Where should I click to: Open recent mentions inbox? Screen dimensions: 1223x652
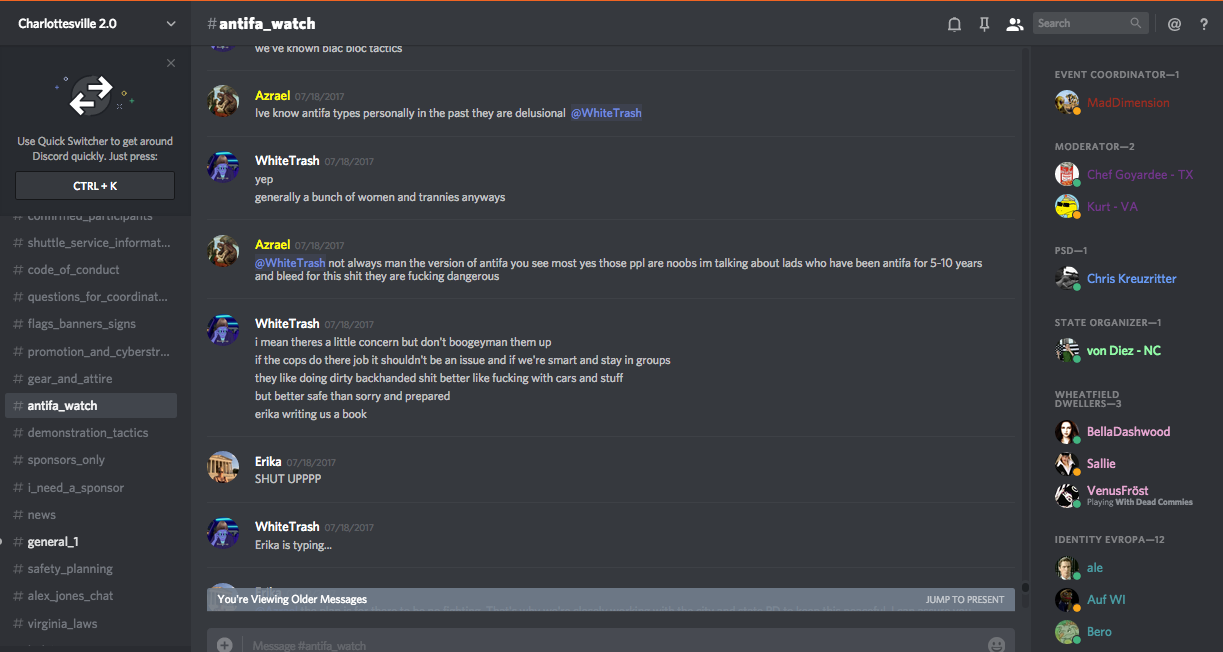click(x=1174, y=24)
